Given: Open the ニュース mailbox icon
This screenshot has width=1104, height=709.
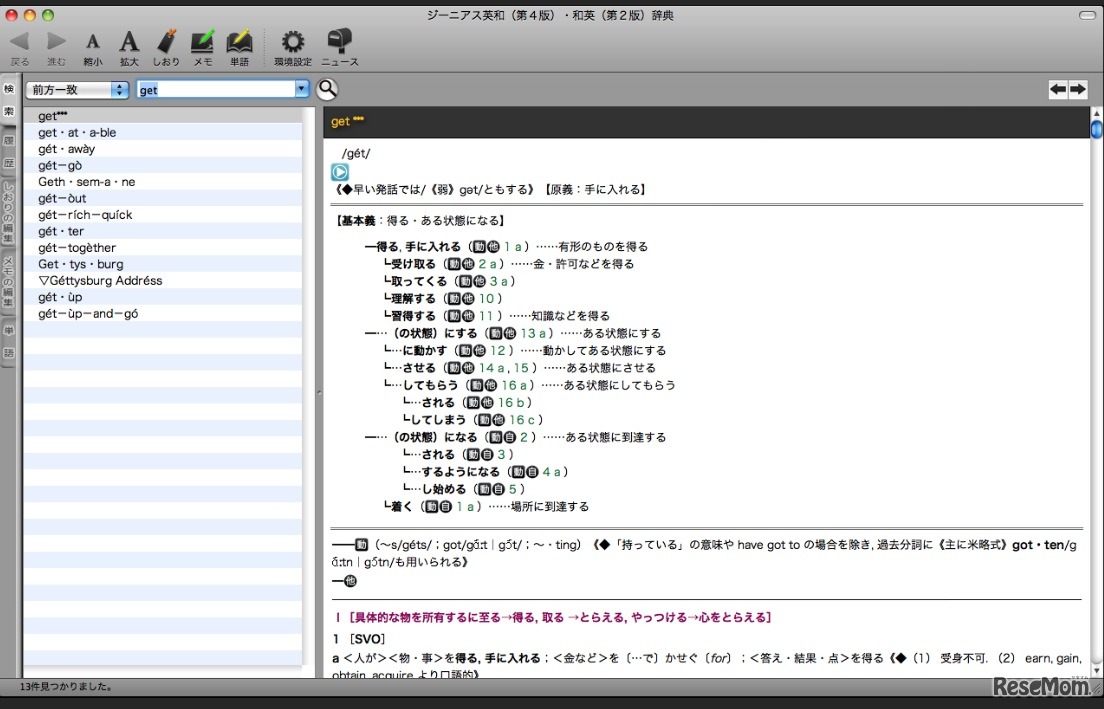Looking at the screenshot, I should (340, 42).
